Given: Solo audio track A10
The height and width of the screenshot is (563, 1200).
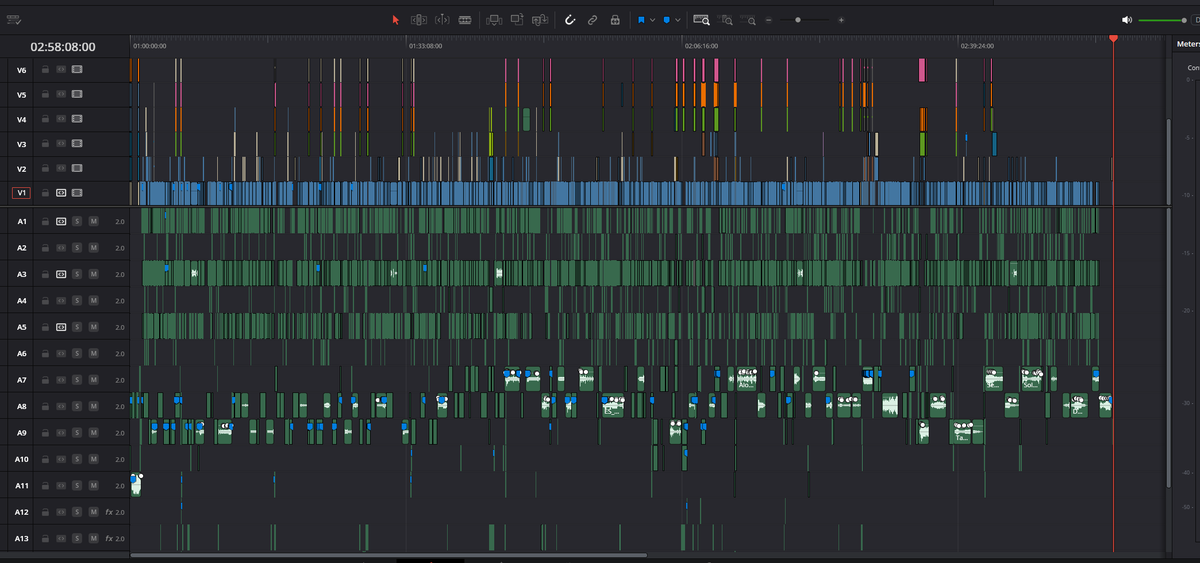Looking at the screenshot, I should click(77, 459).
